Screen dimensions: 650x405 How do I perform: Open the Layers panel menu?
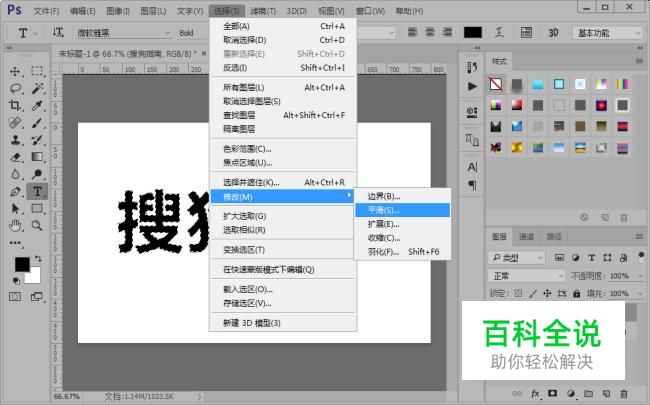[x=639, y=237]
